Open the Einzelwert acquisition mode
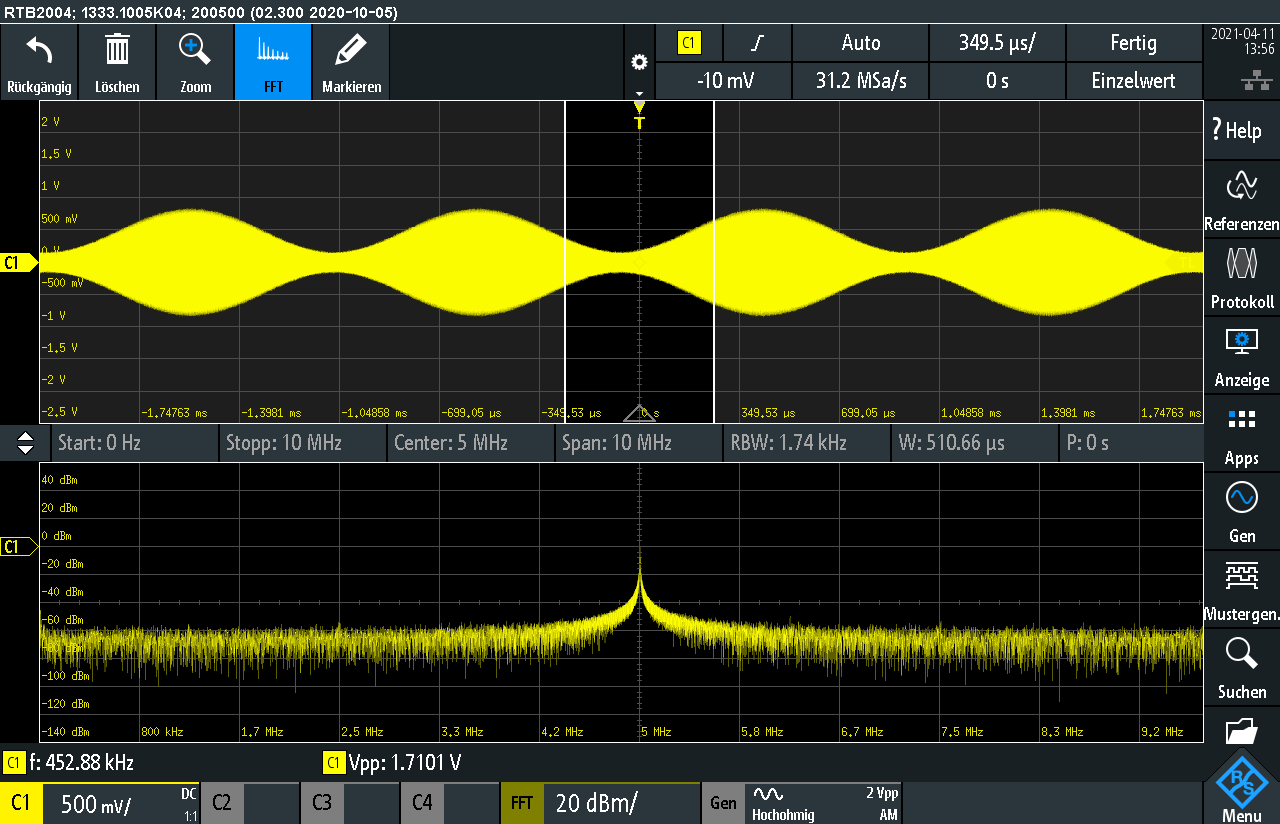Viewport: 1280px width, 824px height. 1134,81
